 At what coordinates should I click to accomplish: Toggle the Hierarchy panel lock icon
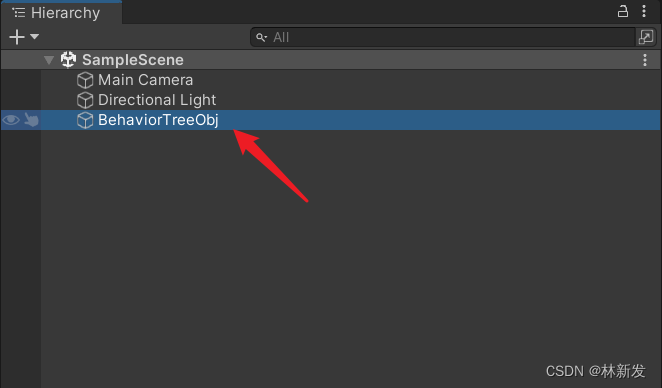pos(623,11)
